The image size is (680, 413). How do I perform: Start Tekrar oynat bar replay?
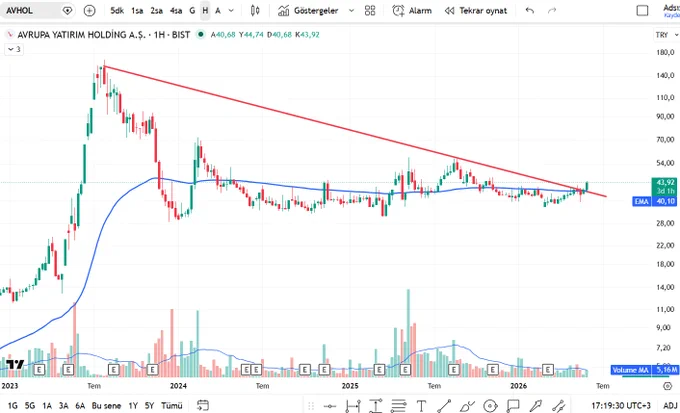click(x=476, y=11)
